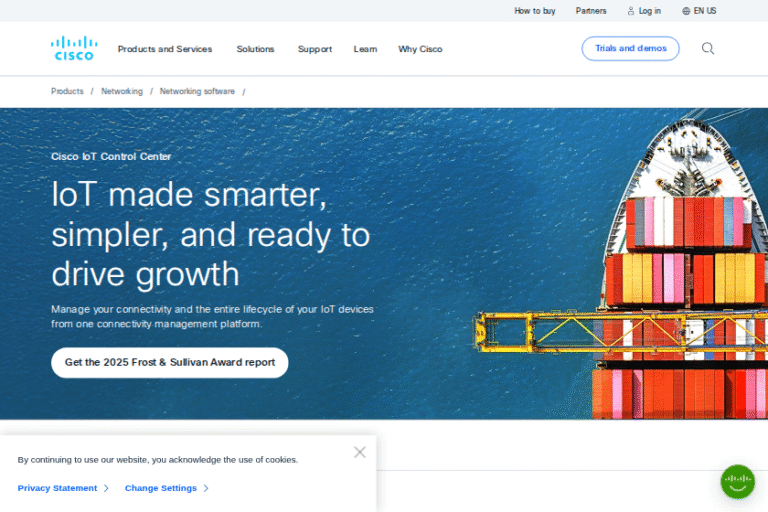Click the Log in user icon
Viewport: 768px width, 512px height.
tap(631, 11)
